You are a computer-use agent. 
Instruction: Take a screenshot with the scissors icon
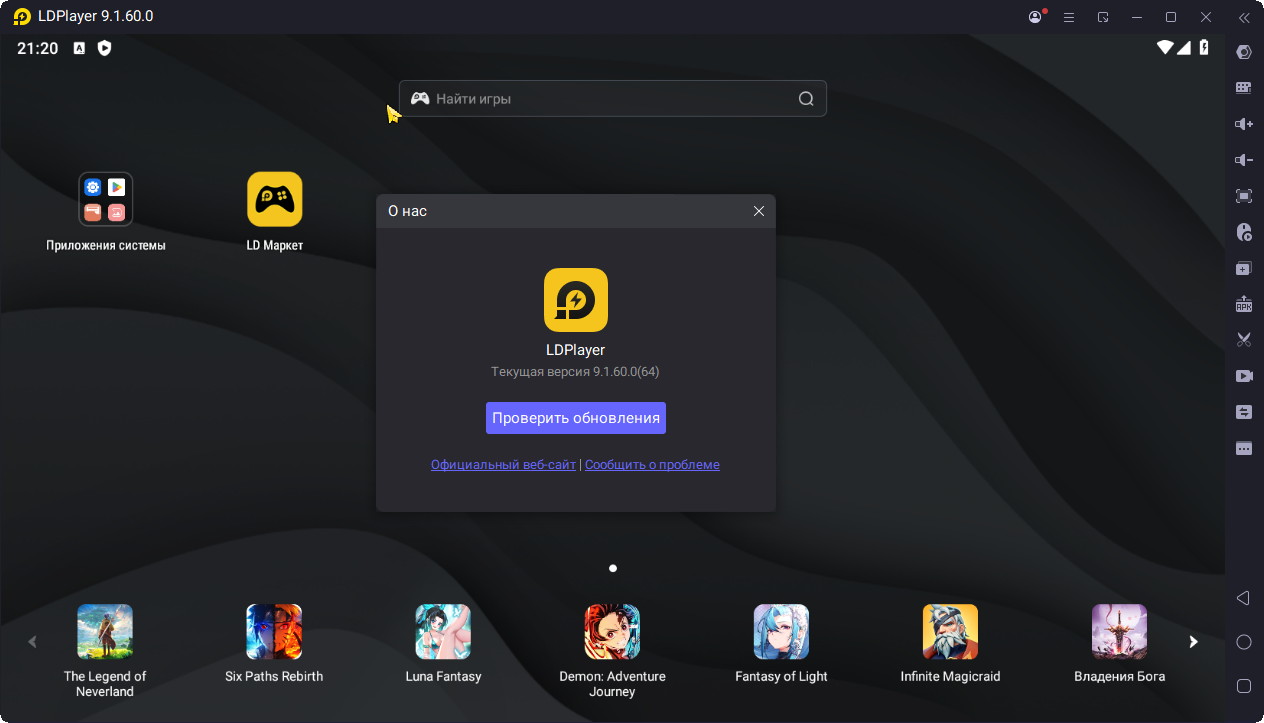[x=1244, y=340]
